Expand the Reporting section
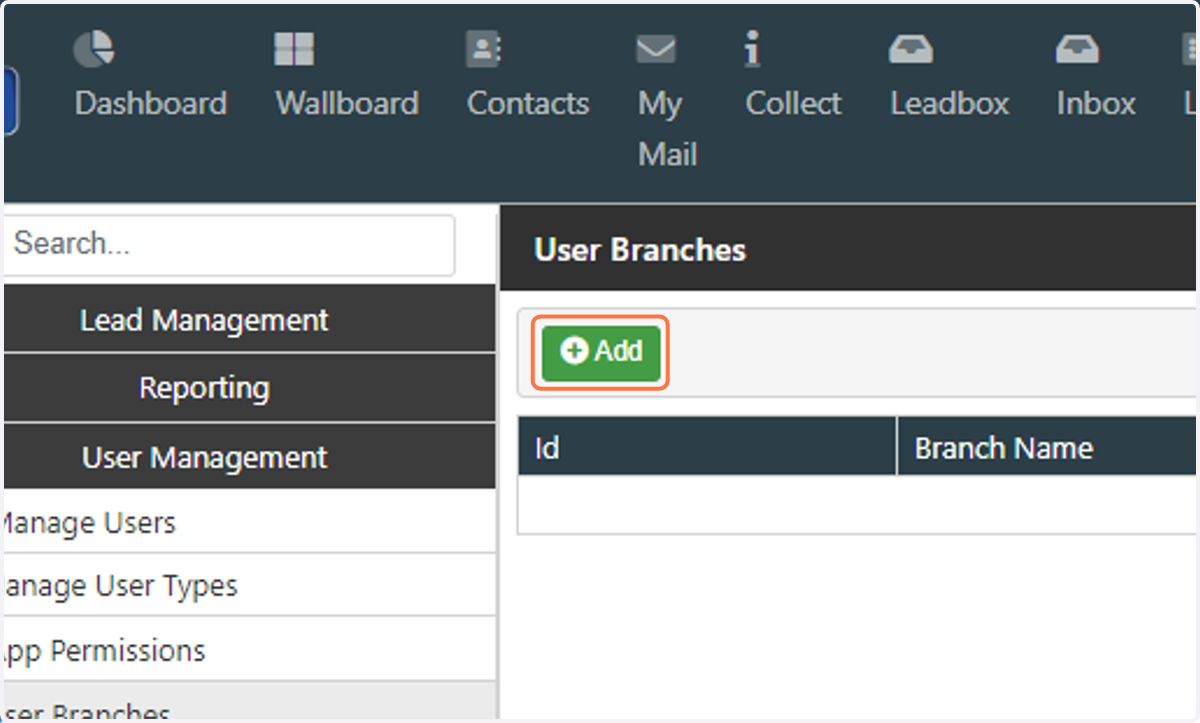 pyautogui.click(x=249, y=388)
